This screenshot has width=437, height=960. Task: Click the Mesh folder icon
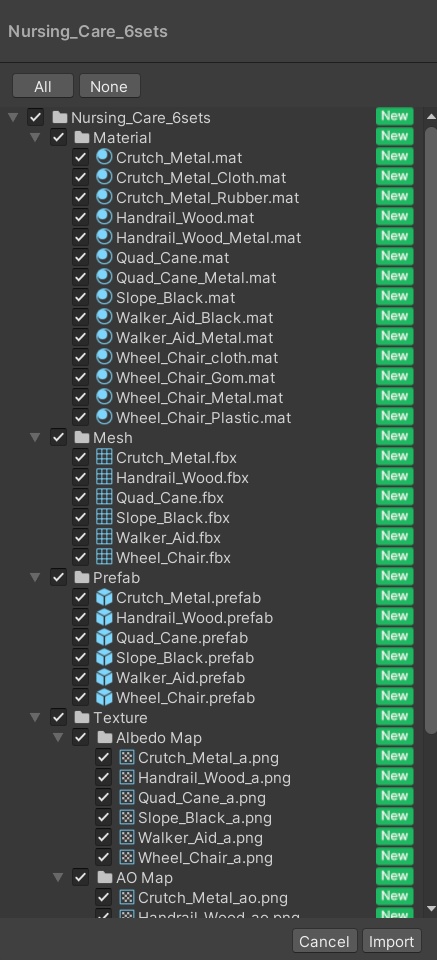[82, 437]
